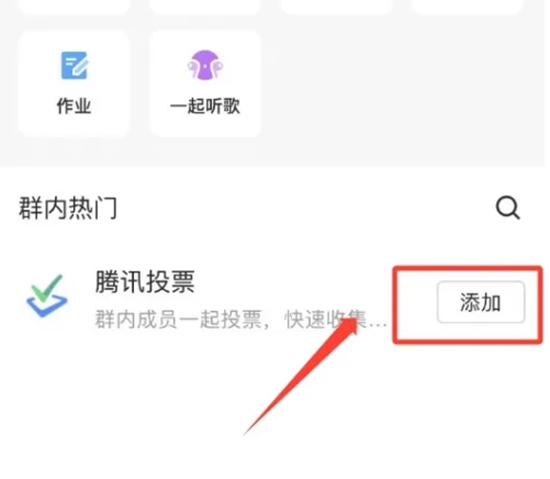Tap the first cropped card at top
This screenshot has height=479, width=550.
pos(74,6)
